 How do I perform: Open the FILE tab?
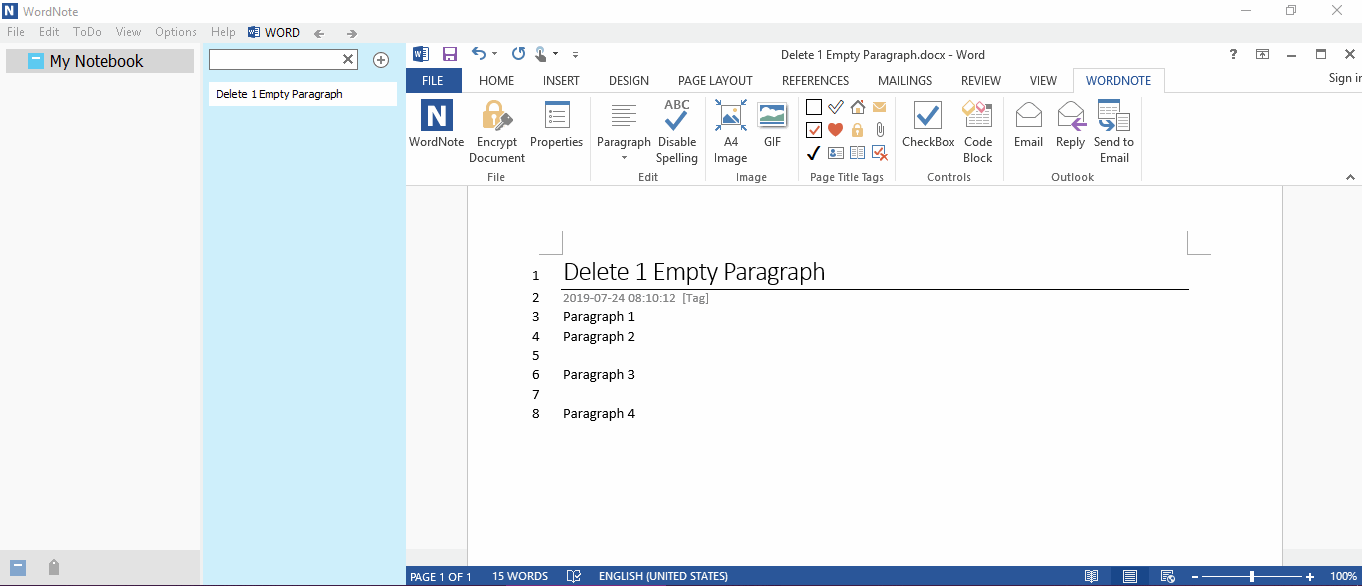coord(433,80)
